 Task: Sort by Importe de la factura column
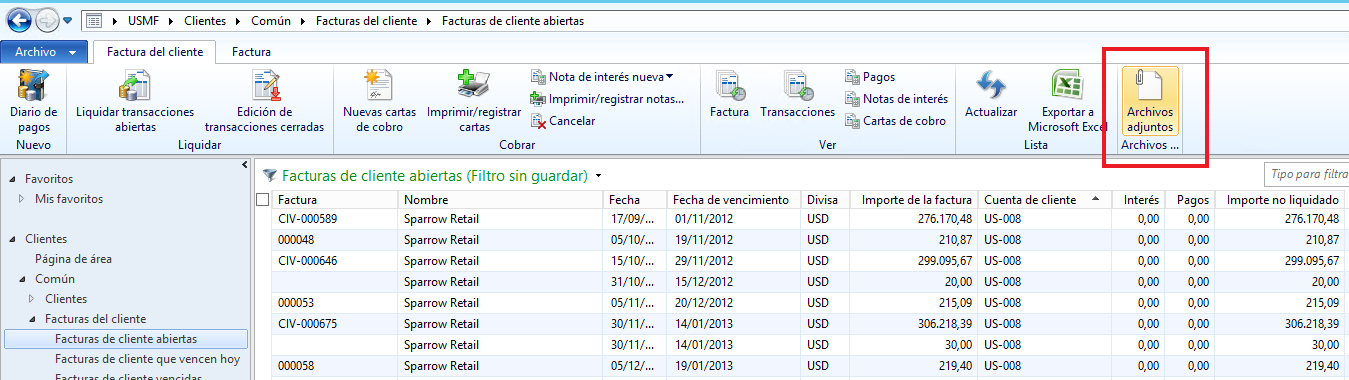[913, 200]
